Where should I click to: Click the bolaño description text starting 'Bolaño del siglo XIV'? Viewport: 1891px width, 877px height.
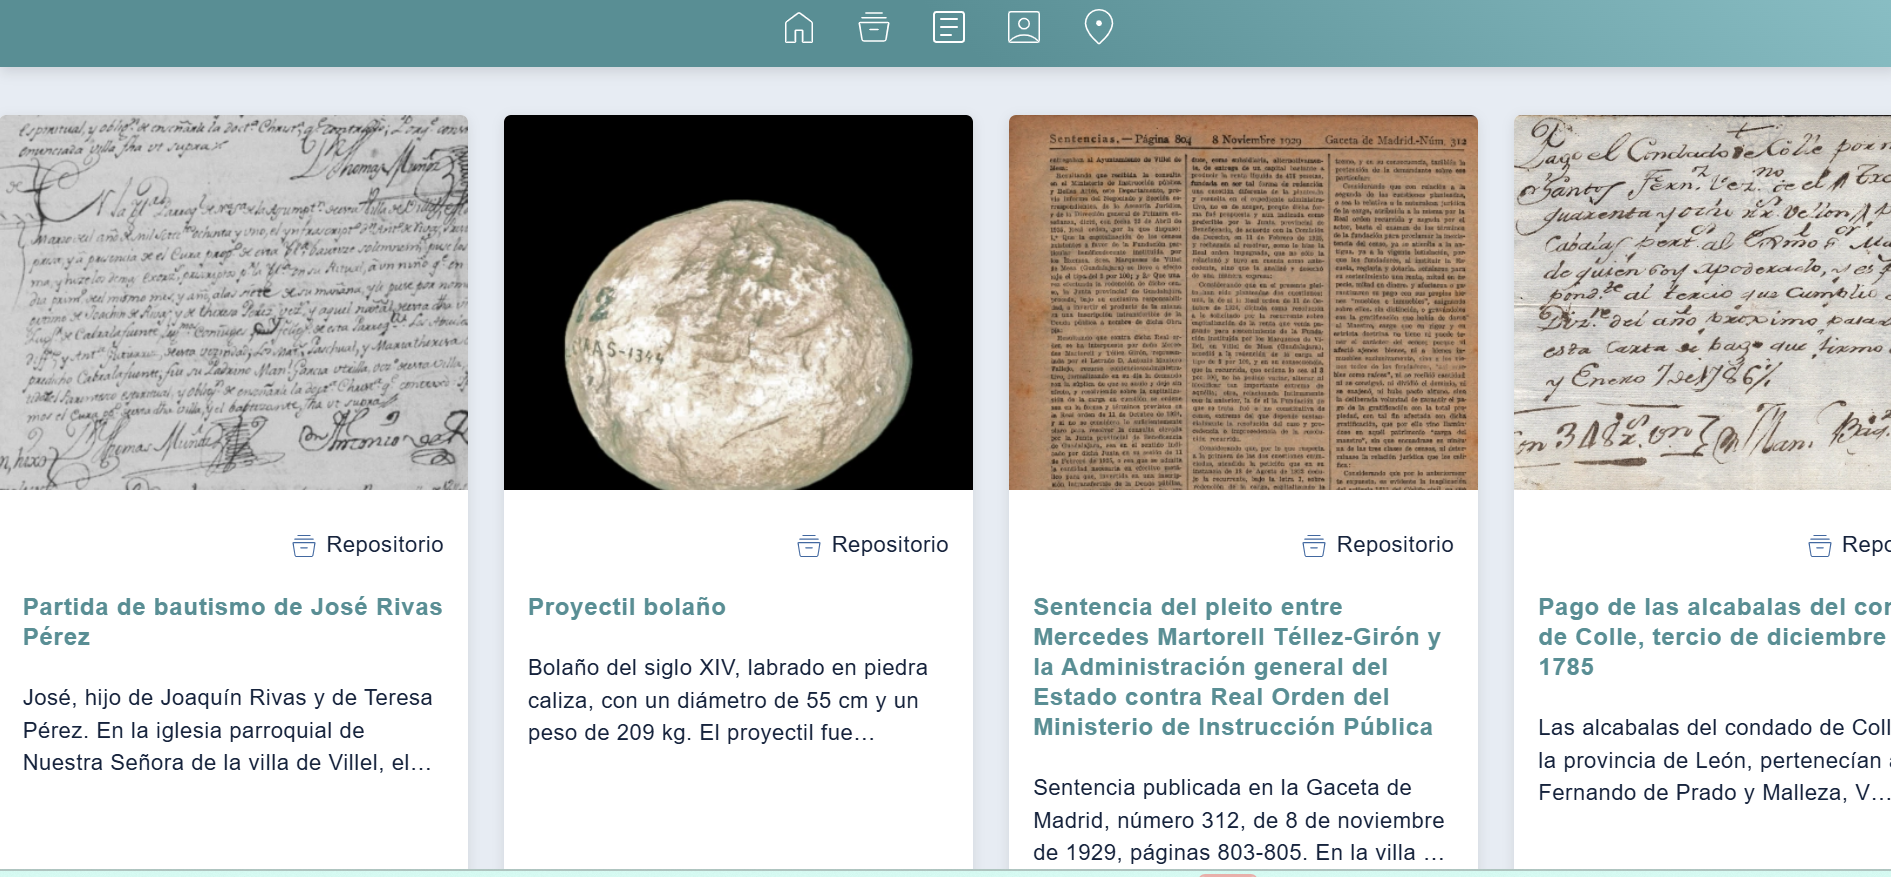(x=728, y=700)
